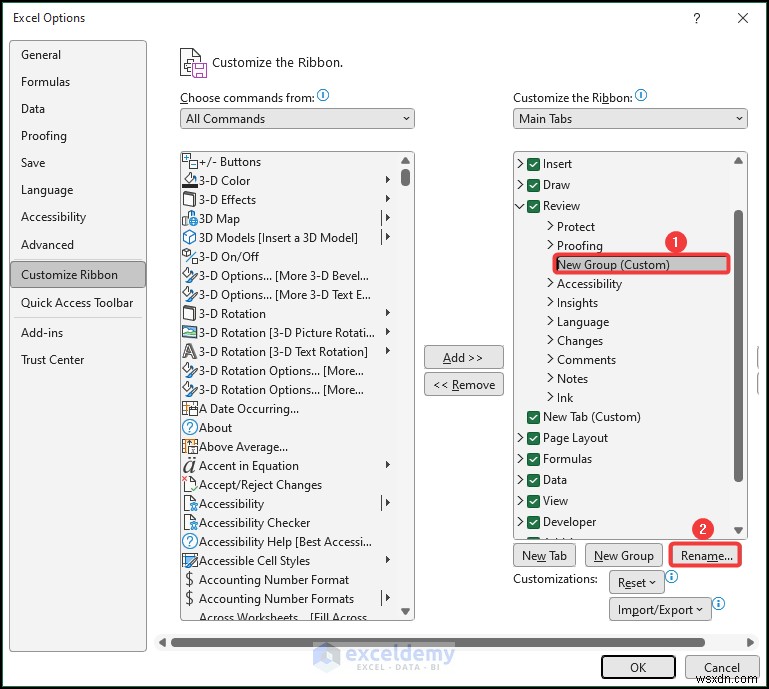Click the Accent in Equation icon

point(190,465)
